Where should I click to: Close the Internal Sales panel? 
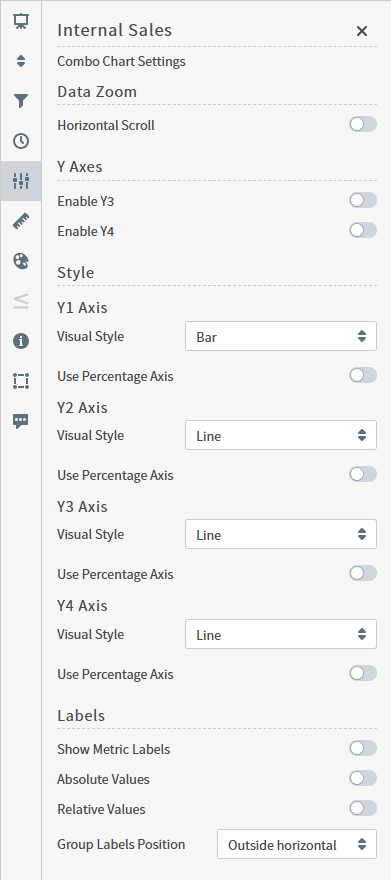click(362, 31)
